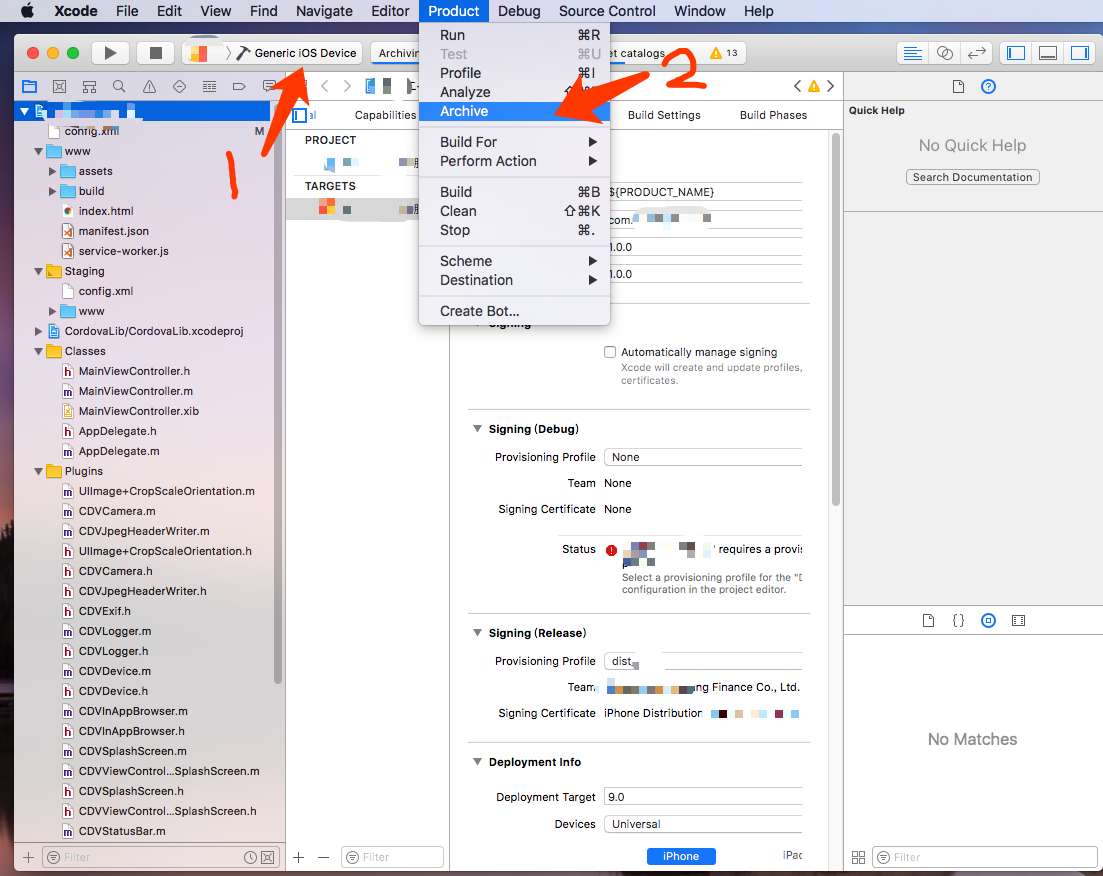Collapse the Classes group

coord(38,351)
